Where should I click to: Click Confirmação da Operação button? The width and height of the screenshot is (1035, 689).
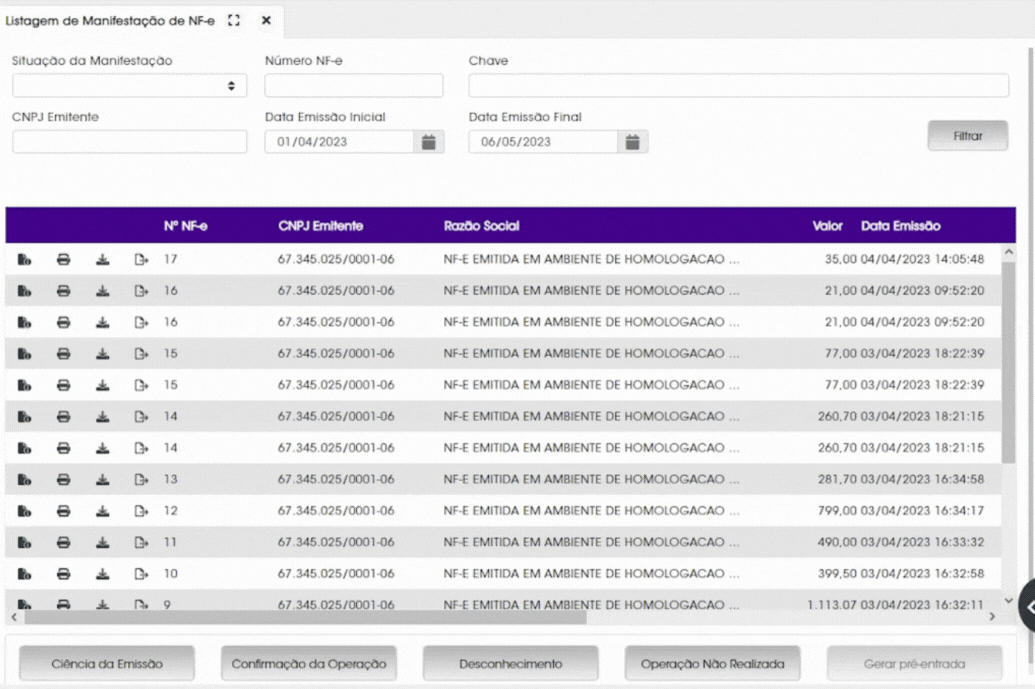click(x=309, y=664)
